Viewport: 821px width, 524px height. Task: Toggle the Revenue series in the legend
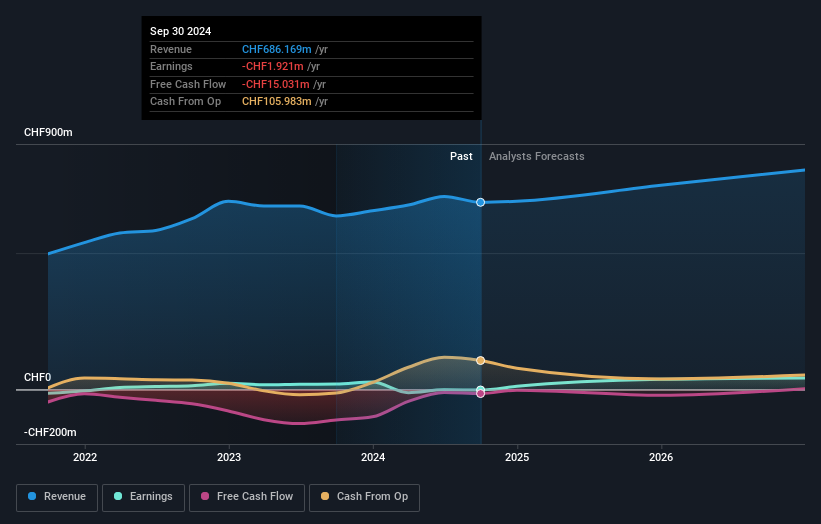coord(57,497)
